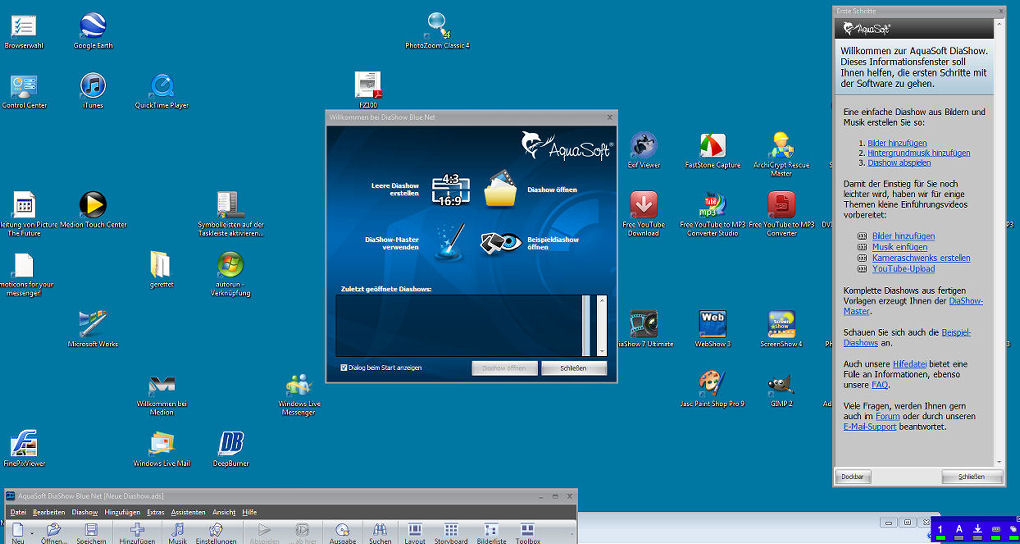Uncheck 'Dialog beim Start anzeigen' checkbox
The height and width of the screenshot is (544, 1020).
coord(344,368)
